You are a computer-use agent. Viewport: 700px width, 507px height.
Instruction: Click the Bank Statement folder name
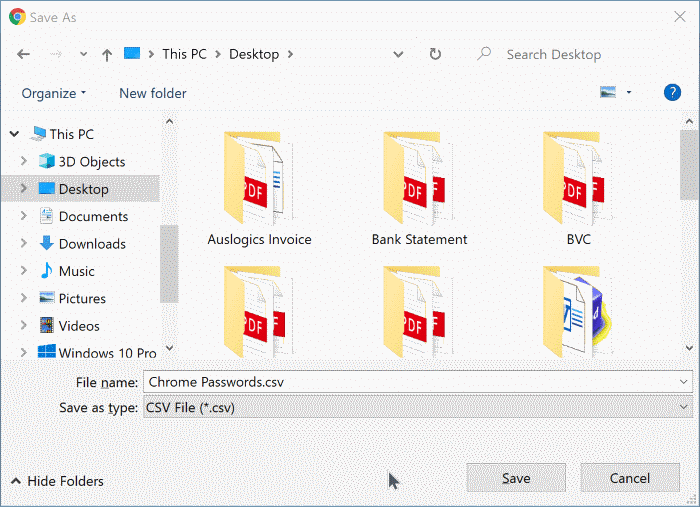pos(419,240)
